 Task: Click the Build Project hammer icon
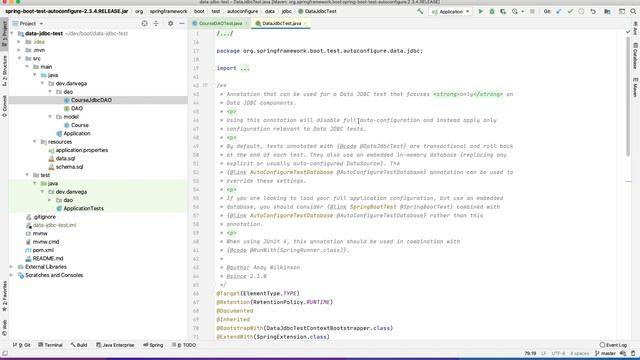pyautogui.click(x=420, y=11)
